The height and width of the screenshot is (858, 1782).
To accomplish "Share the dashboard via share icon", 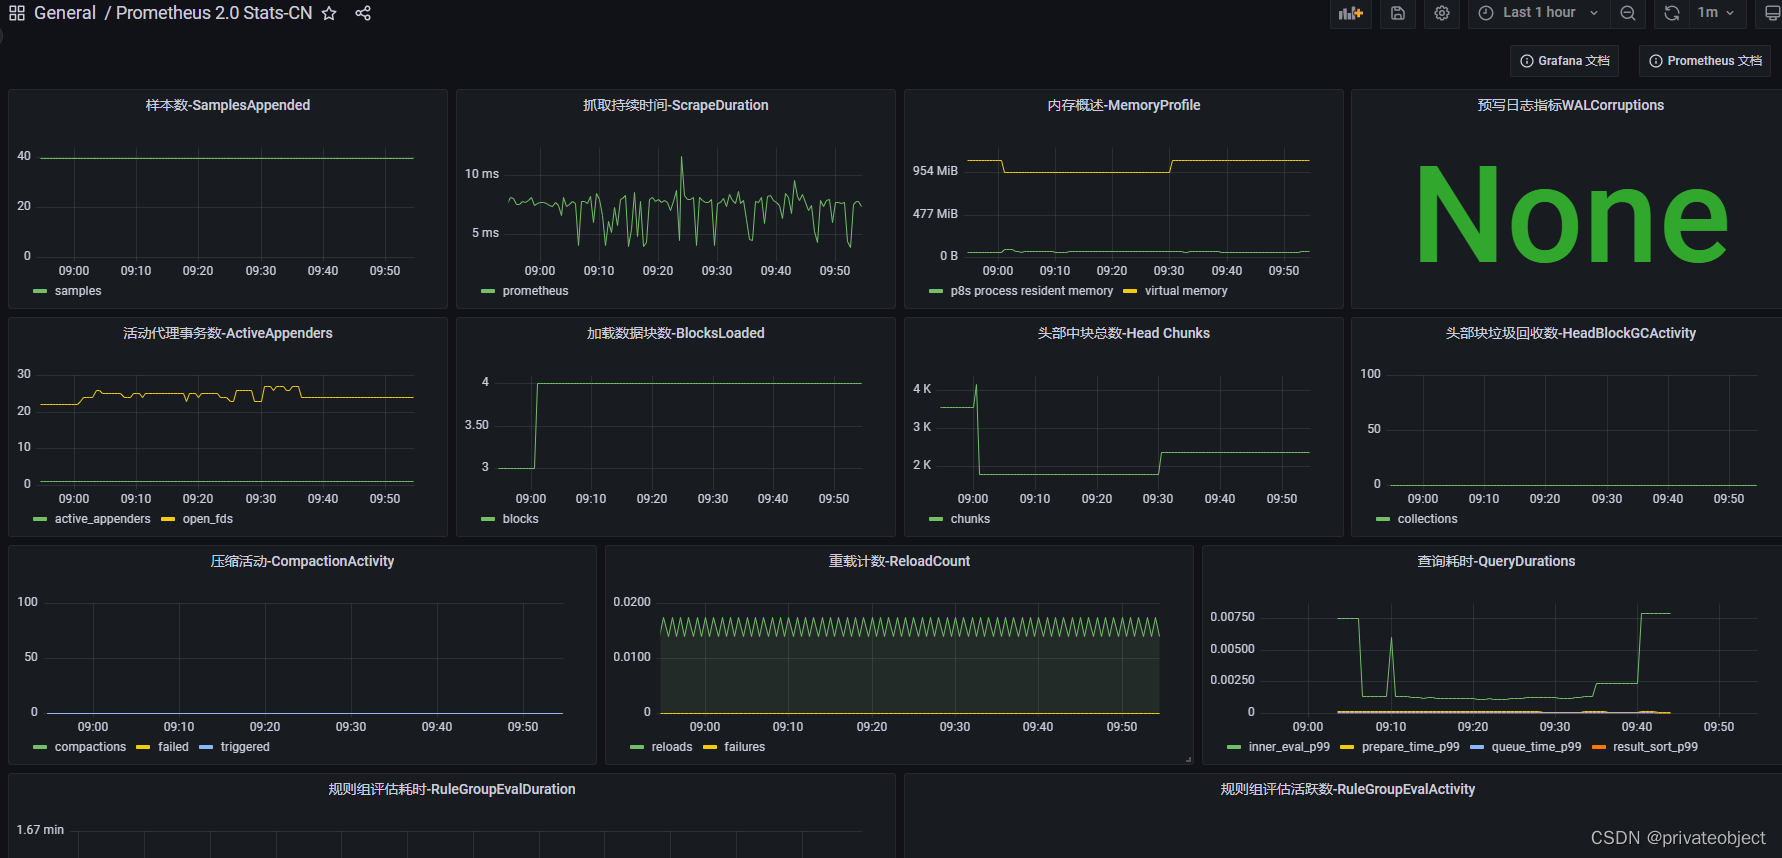I will pyautogui.click(x=363, y=13).
